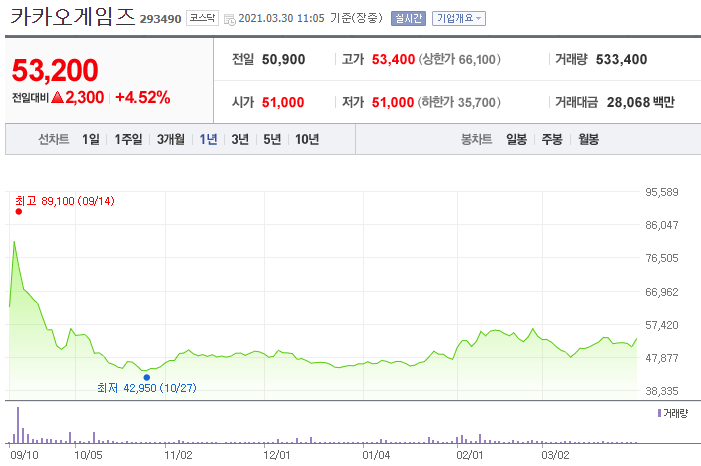Click the 시가 value 51,000
The image size is (701, 466).
point(283,102)
